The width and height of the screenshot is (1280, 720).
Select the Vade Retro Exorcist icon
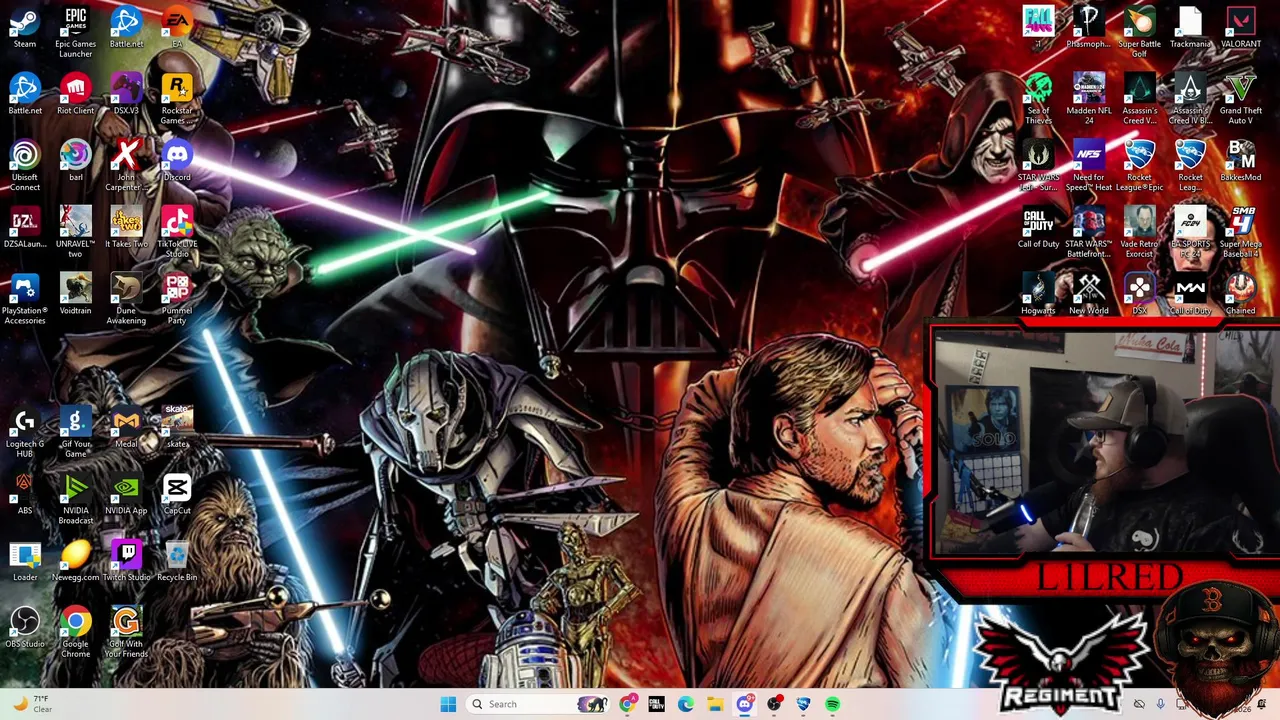(1139, 233)
